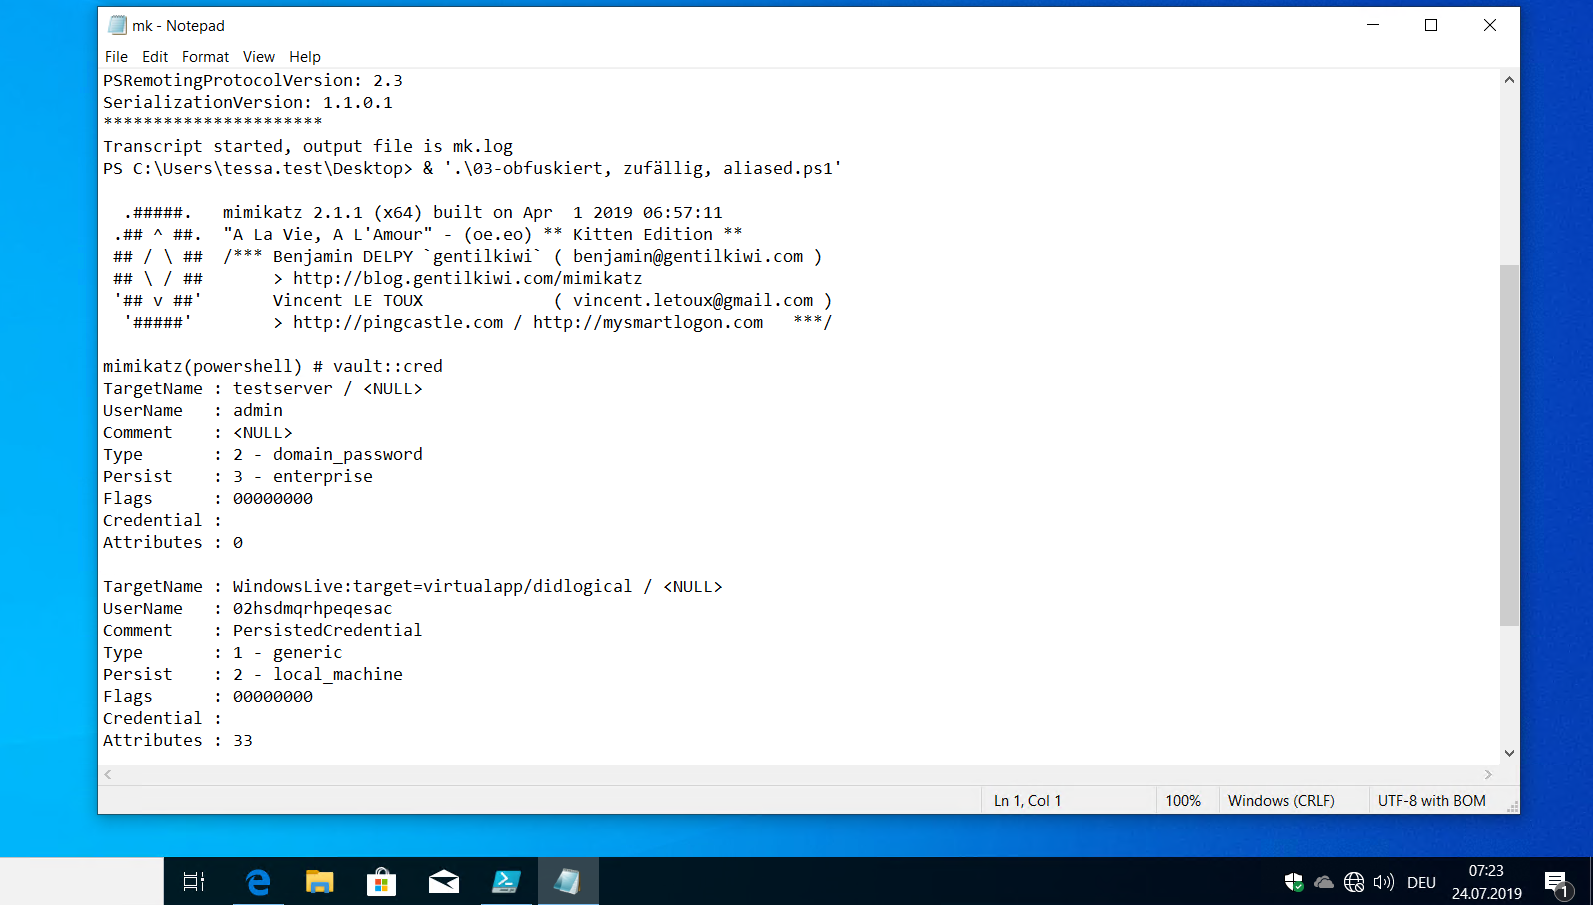Click the 'mimikatz 2.1.1 (x64)' banner line
1593x905 pixels.
click(x=472, y=212)
